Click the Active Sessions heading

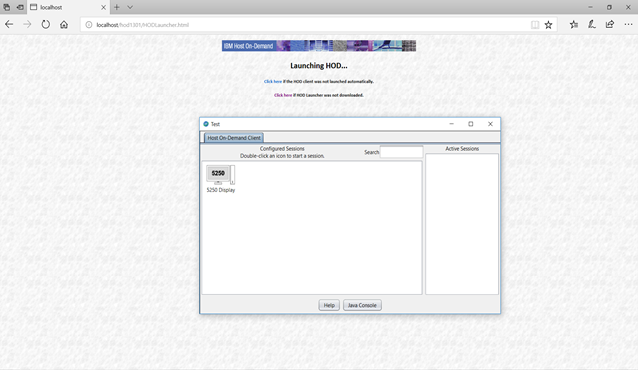click(x=462, y=149)
